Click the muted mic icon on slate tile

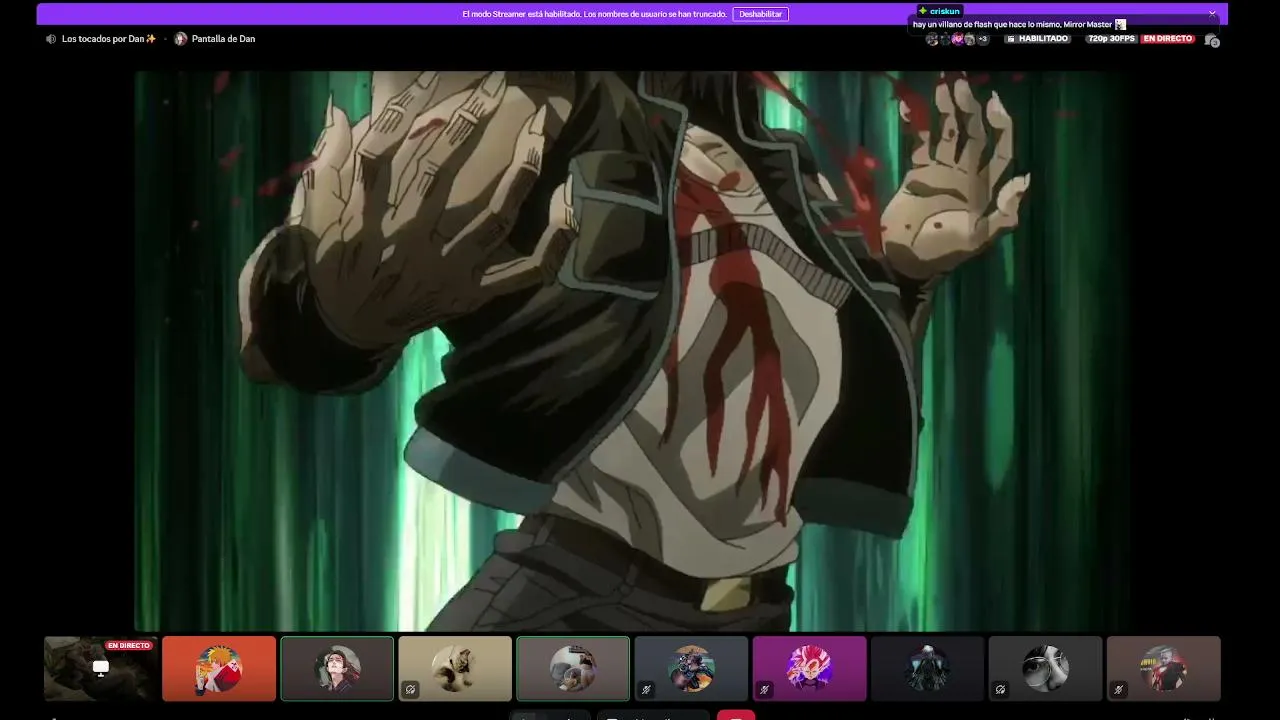(x=646, y=689)
